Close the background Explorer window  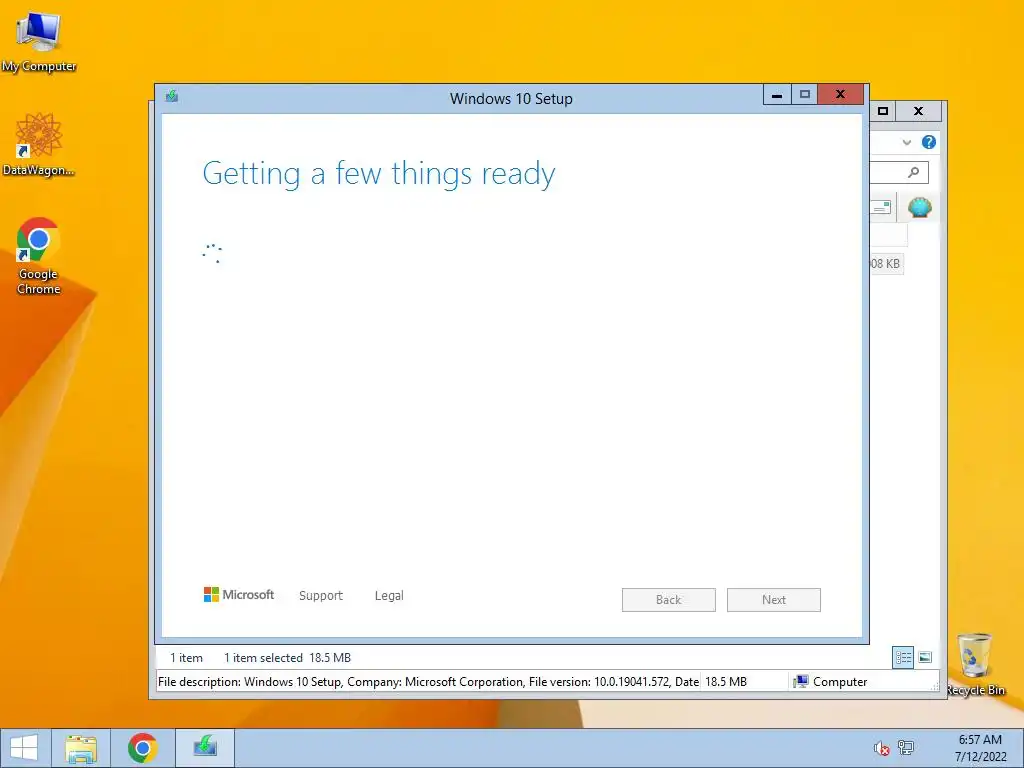pos(918,111)
